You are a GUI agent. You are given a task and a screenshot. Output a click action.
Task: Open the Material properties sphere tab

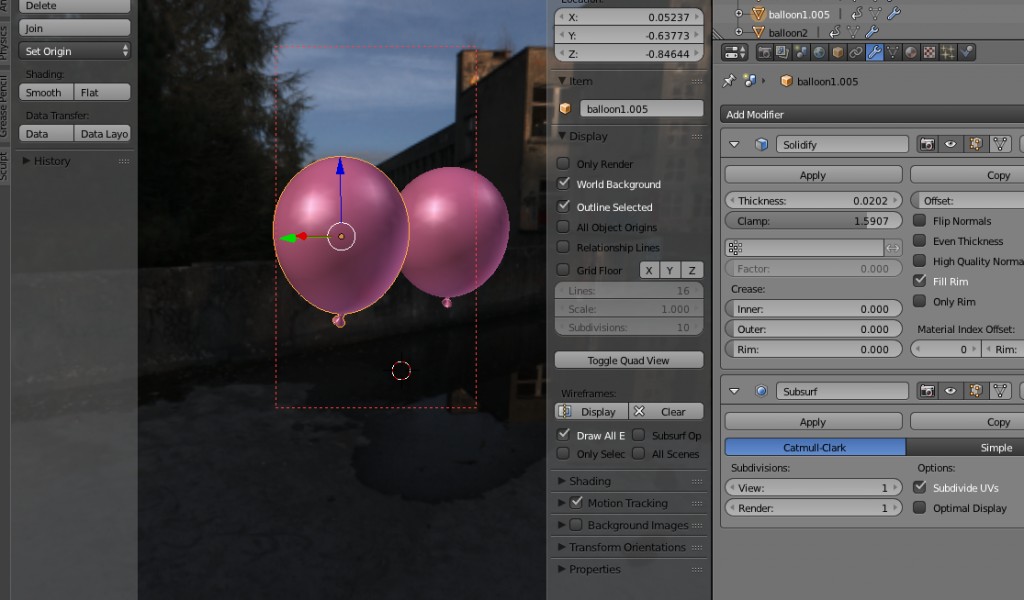[x=910, y=52]
